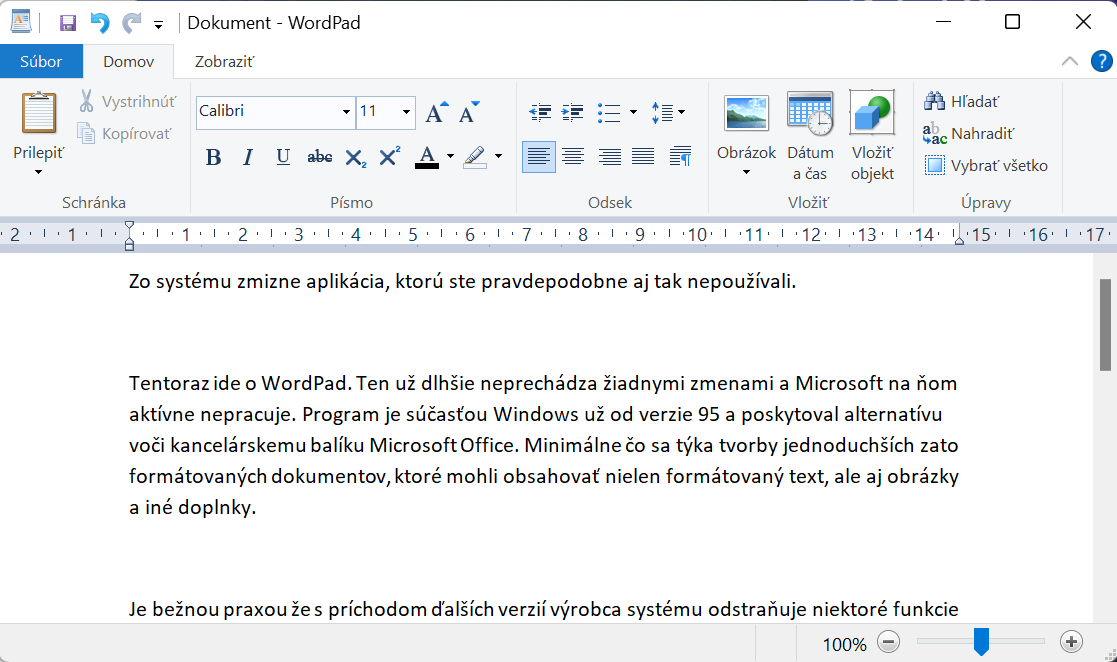The width and height of the screenshot is (1117, 662).
Task: Insert Dátum a čas
Action: (810, 135)
